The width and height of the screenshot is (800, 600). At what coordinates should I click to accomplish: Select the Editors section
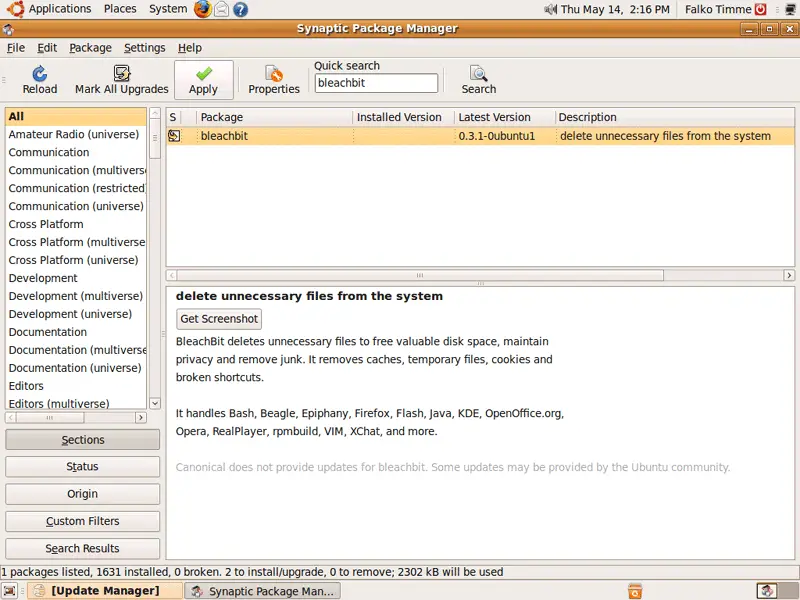click(x=76, y=386)
